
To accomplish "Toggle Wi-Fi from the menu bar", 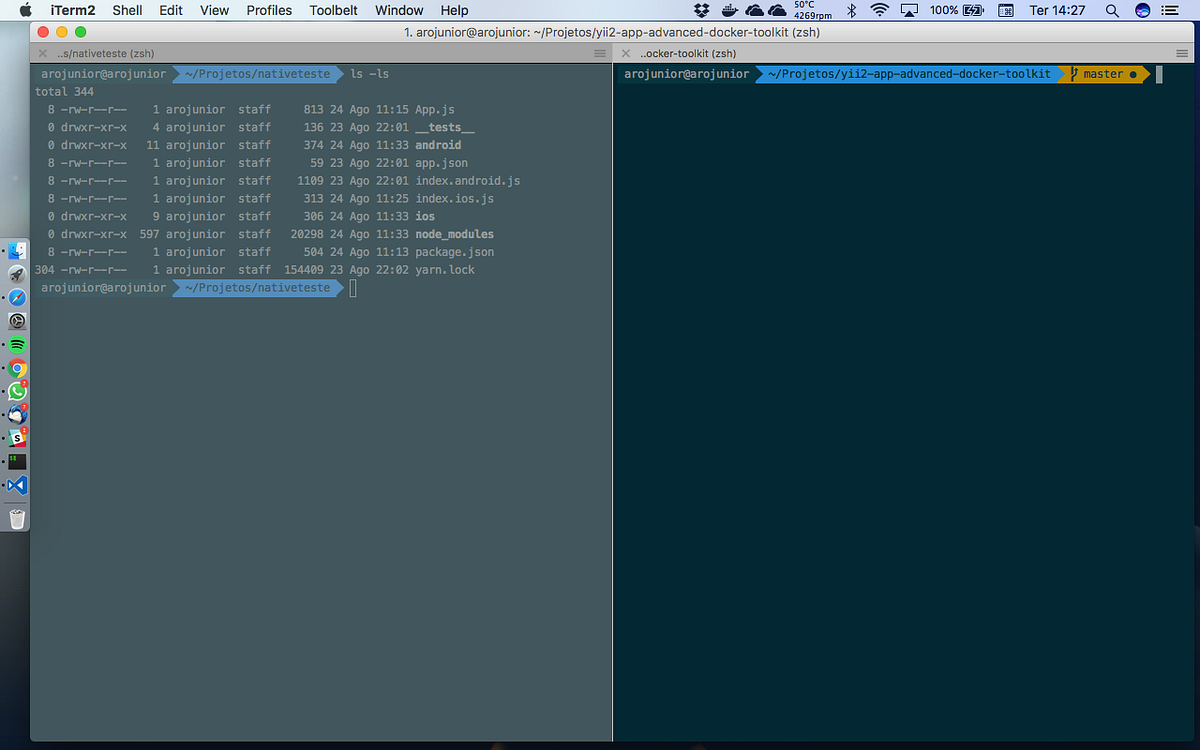I will pos(880,10).
